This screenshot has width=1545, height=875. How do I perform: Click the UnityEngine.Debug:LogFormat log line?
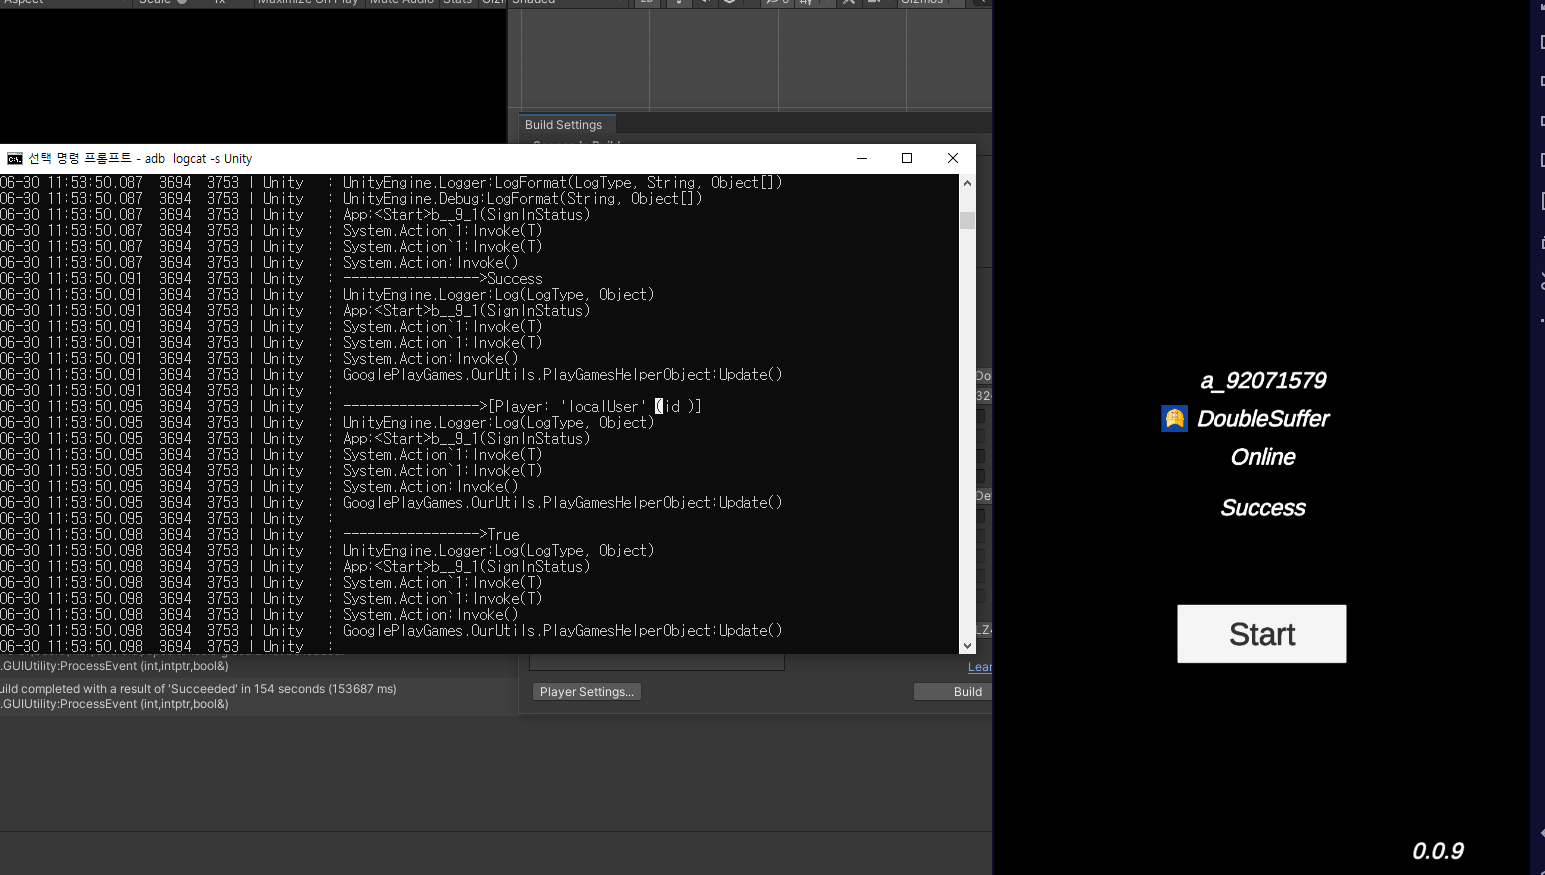522,199
